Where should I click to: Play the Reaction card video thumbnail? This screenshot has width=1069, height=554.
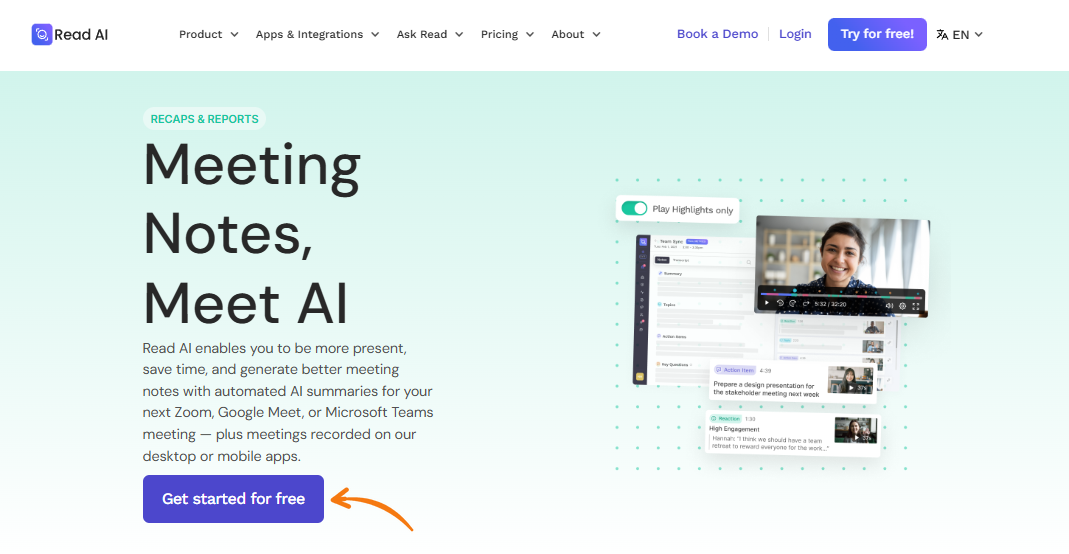point(856,431)
